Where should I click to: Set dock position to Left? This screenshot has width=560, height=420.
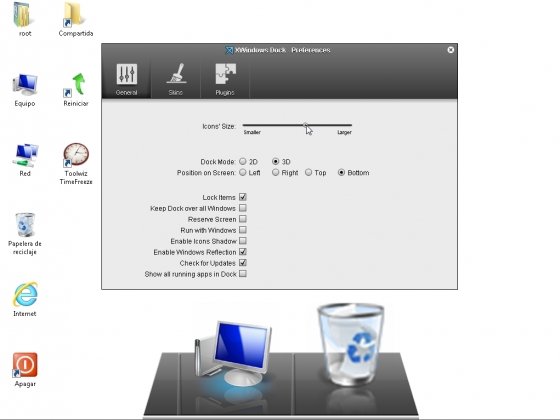coord(243,172)
